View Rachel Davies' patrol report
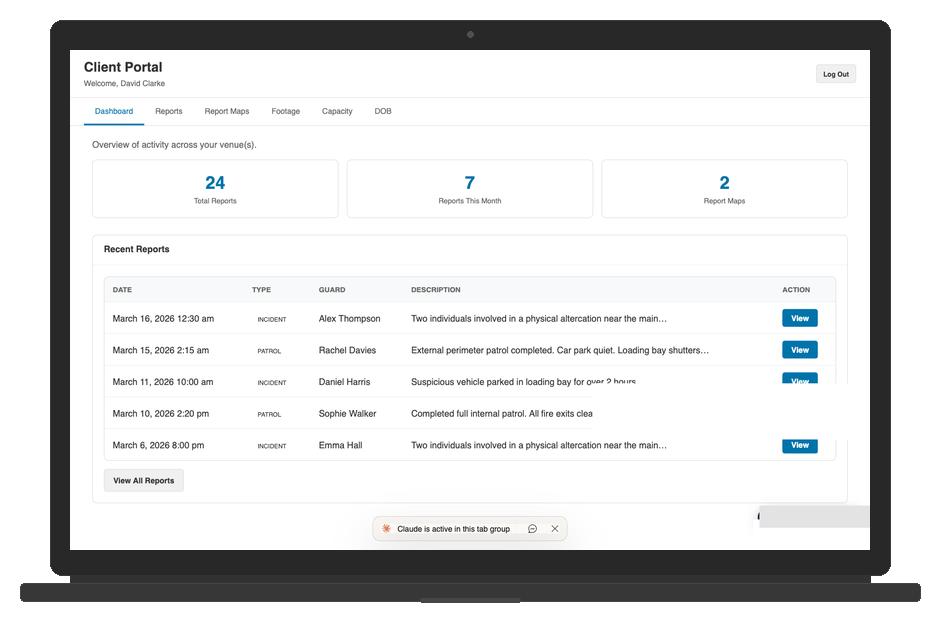The height and width of the screenshot is (621, 940). coord(799,350)
